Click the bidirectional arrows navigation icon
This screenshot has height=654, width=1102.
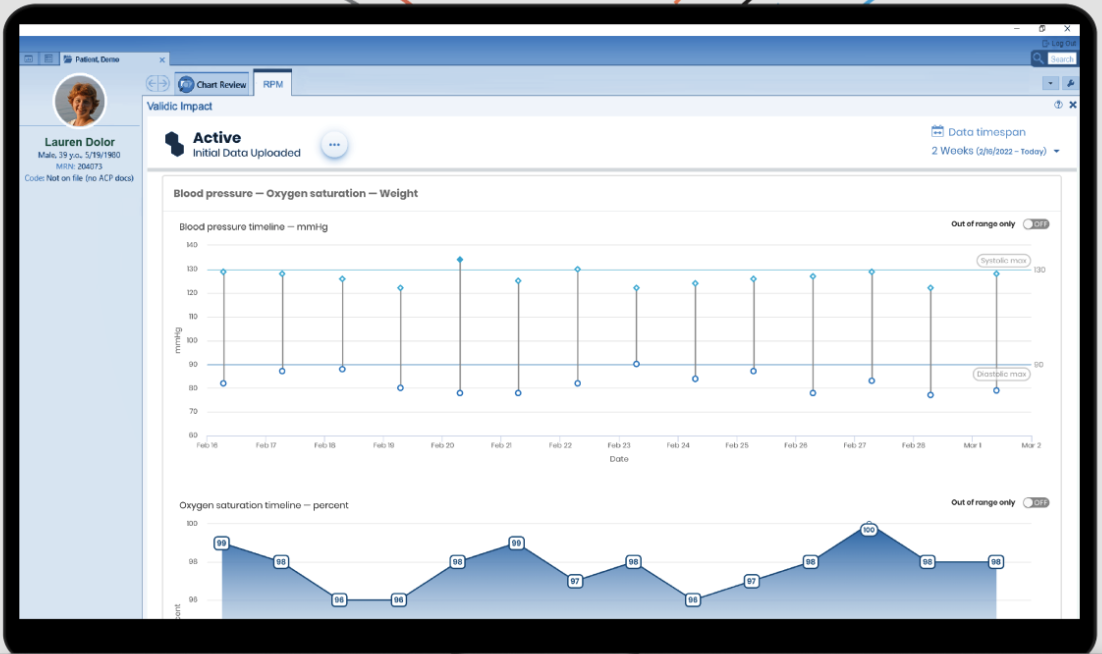tap(156, 83)
